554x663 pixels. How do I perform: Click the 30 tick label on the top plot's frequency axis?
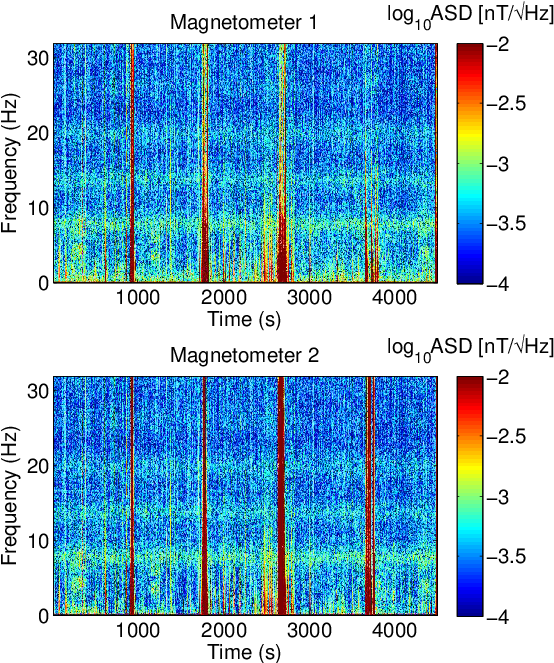[x=38, y=59]
